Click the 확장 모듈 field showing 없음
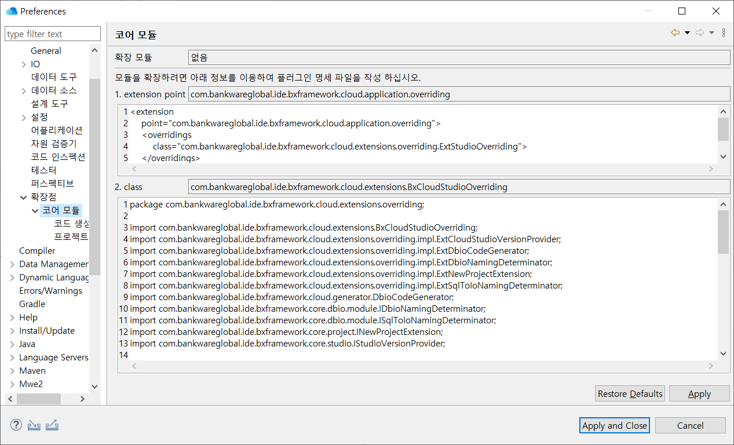734x445 pixels. coord(459,58)
